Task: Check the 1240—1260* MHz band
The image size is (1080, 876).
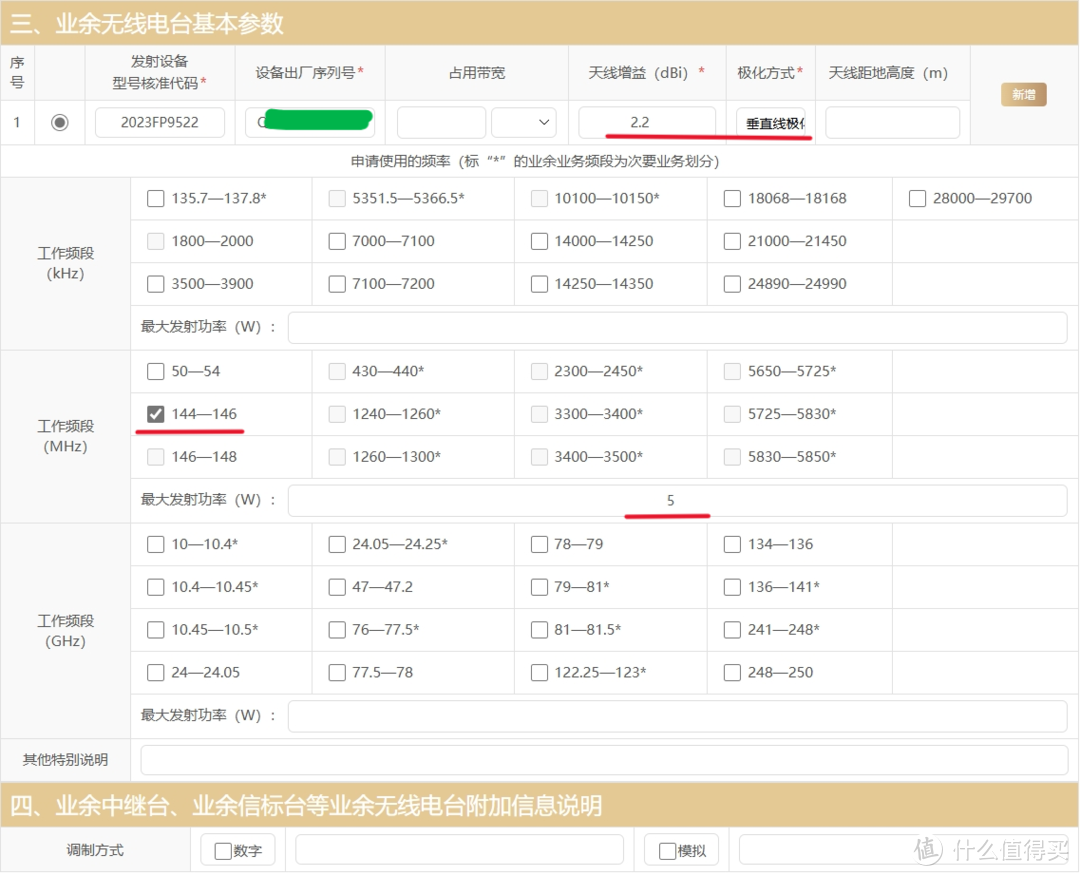Action: pos(337,414)
